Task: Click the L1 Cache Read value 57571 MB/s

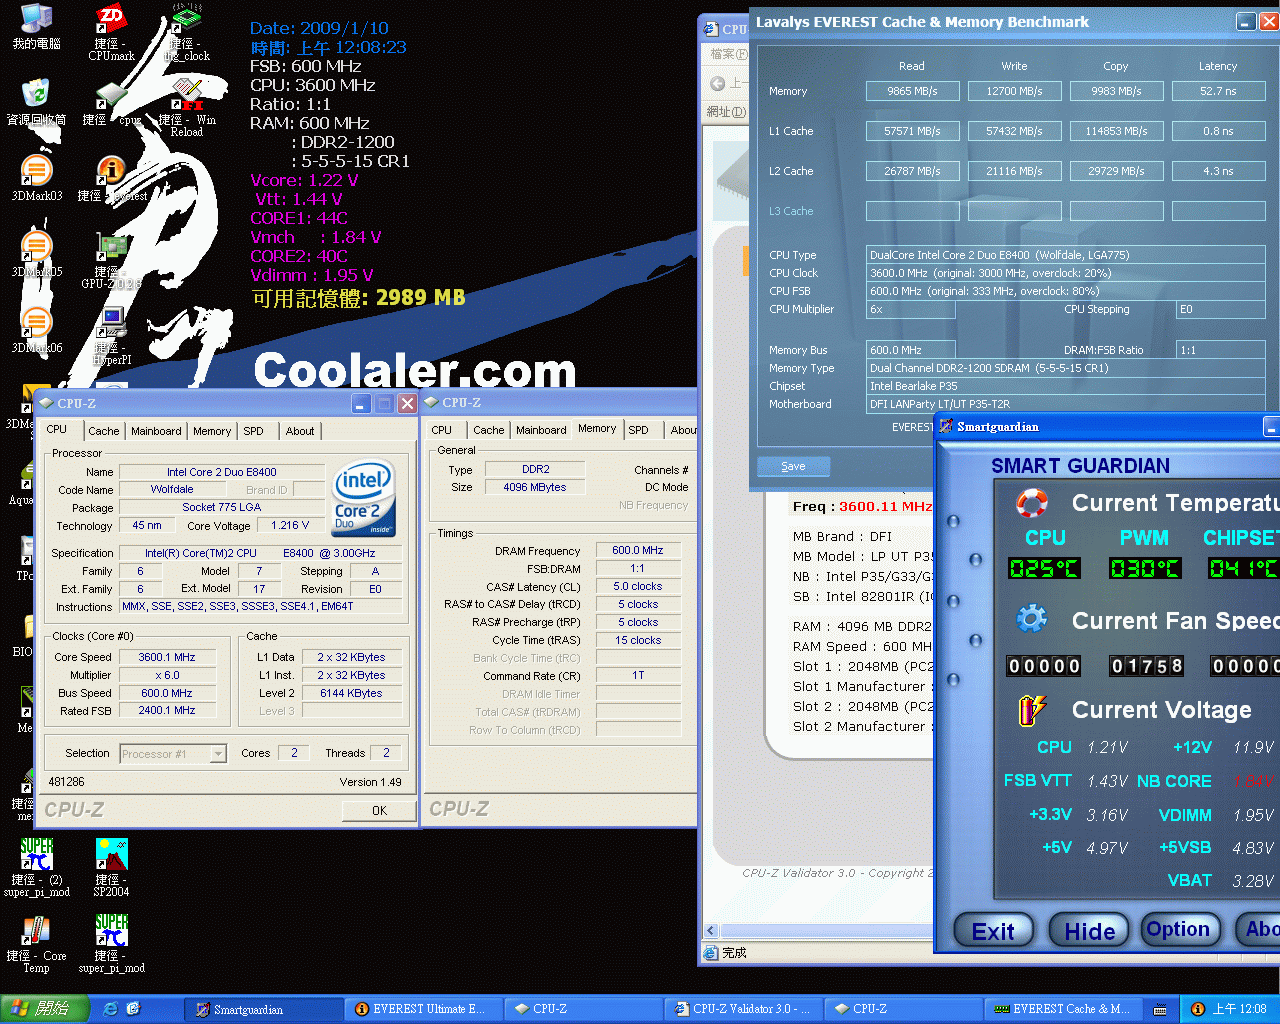Action: coord(912,131)
